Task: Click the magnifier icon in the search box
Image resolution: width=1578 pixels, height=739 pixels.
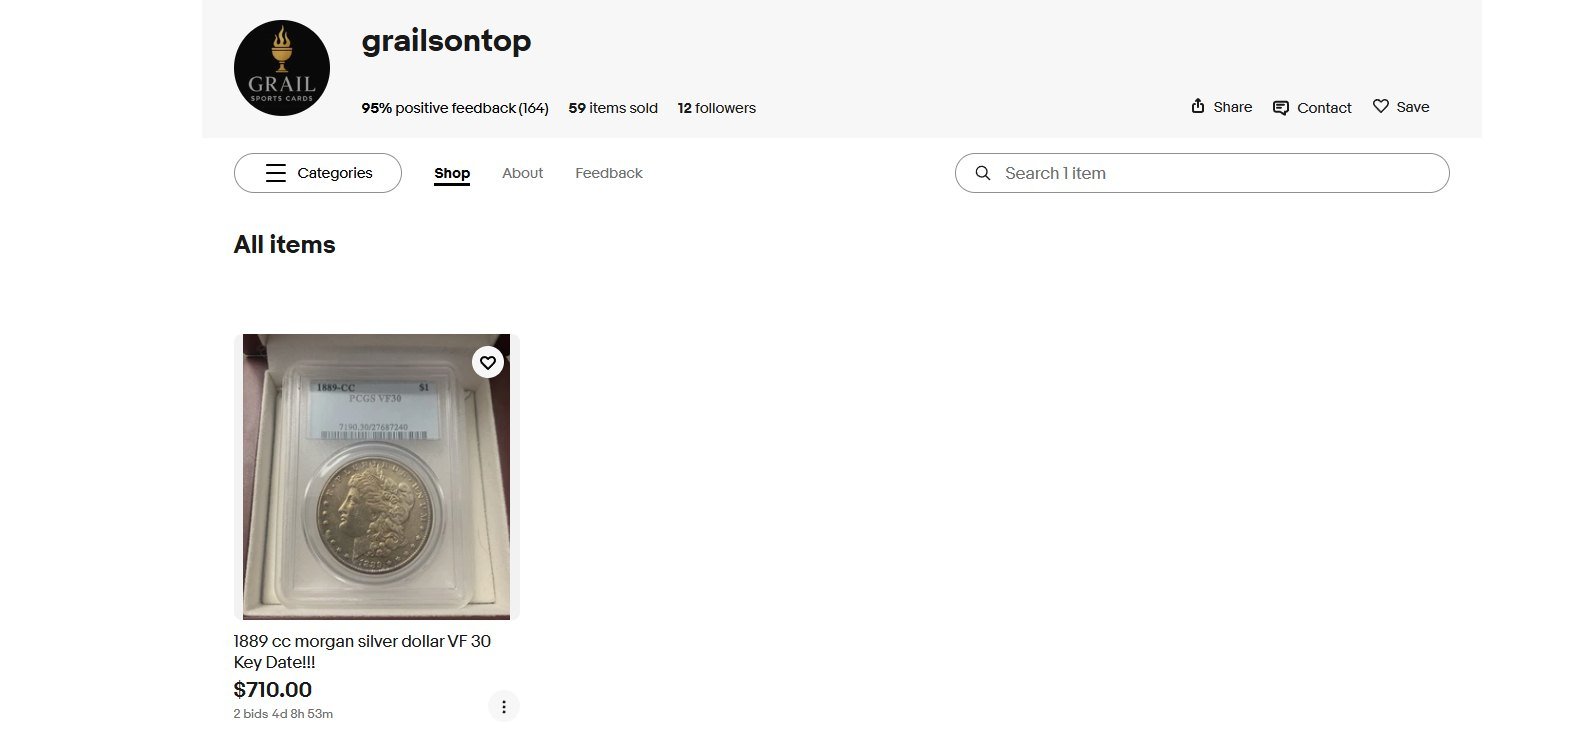Action: click(x=983, y=173)
